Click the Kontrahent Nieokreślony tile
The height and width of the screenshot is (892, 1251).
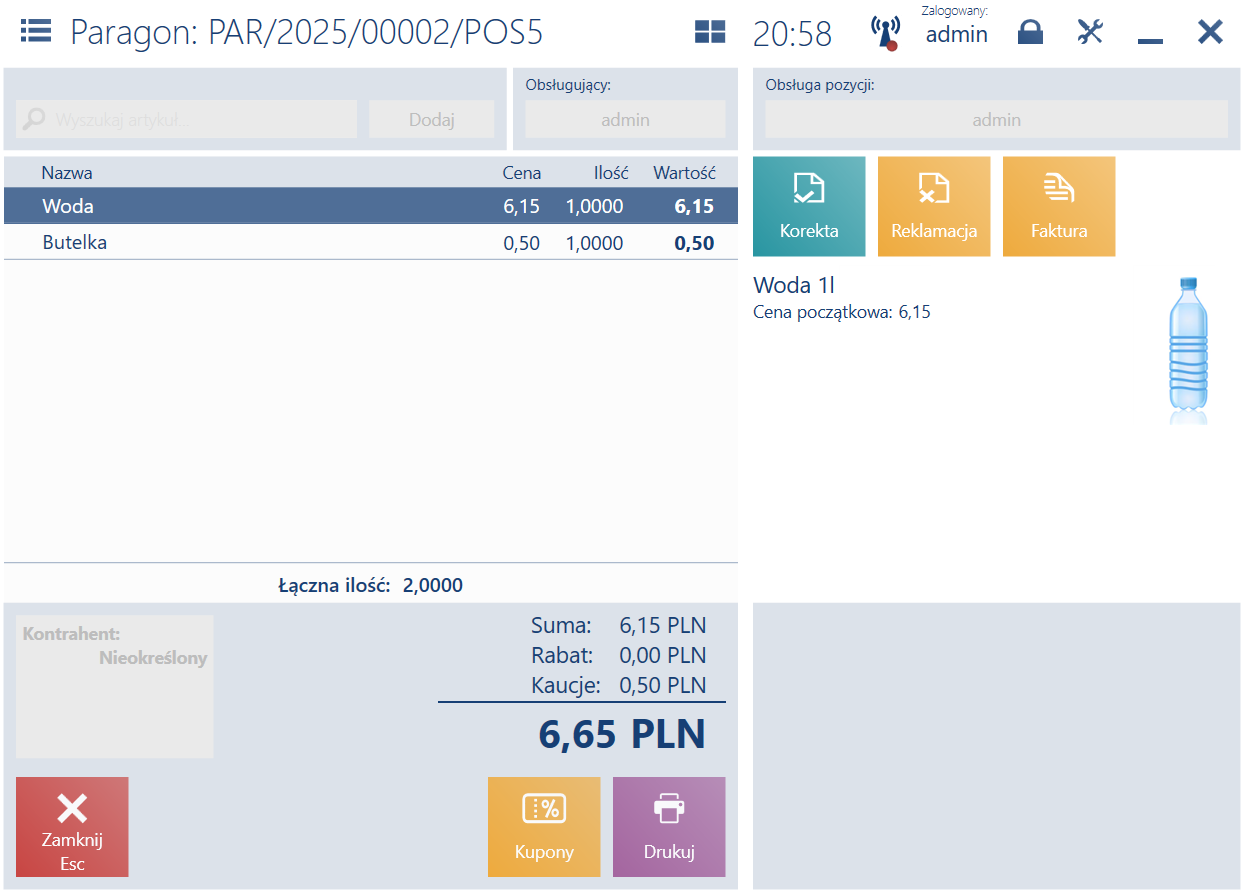pos(115,686)
